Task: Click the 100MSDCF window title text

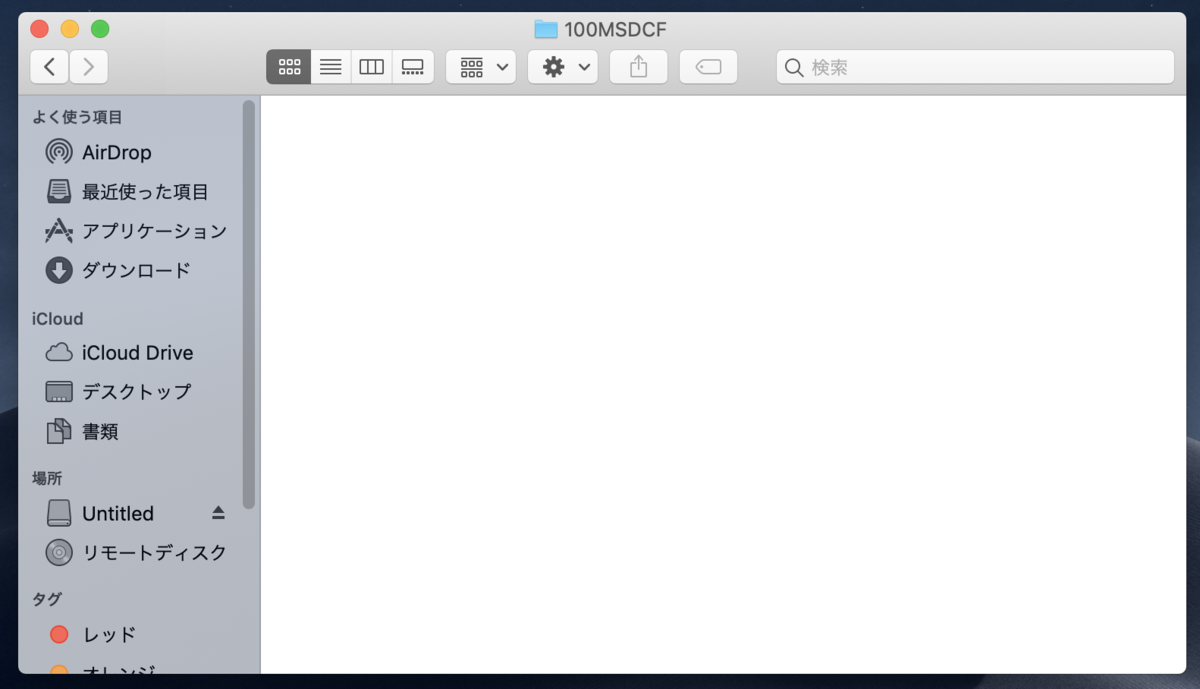Action: pos(615,29)
